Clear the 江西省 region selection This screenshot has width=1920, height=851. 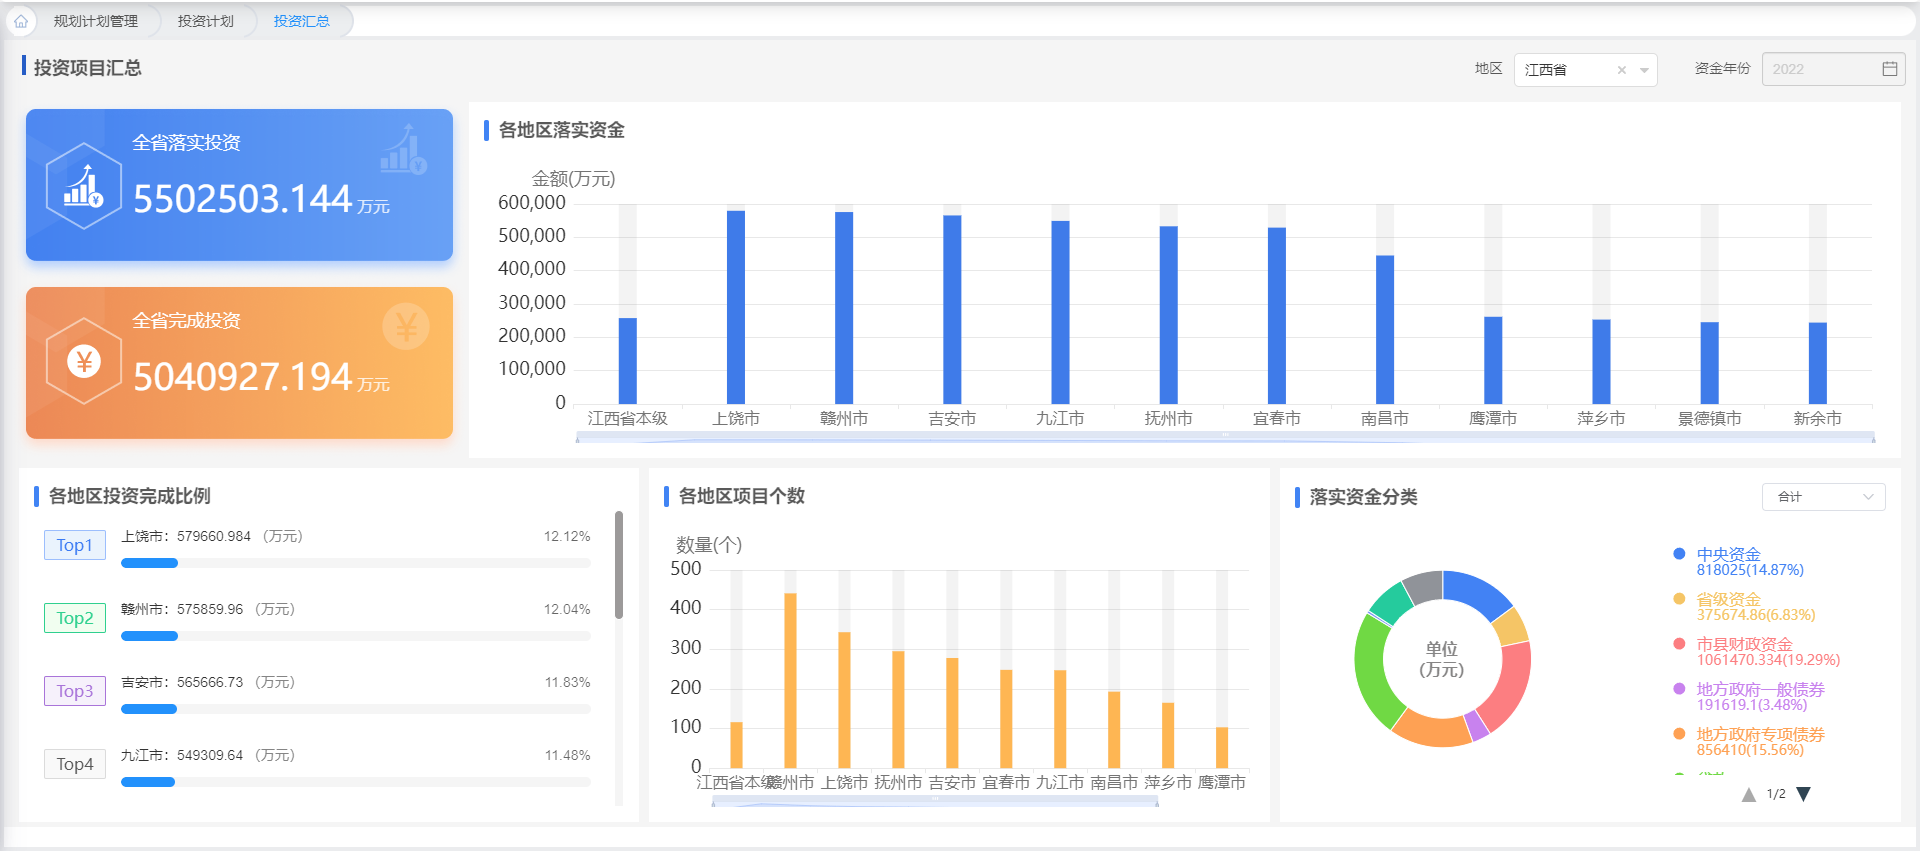(1621, 70)
